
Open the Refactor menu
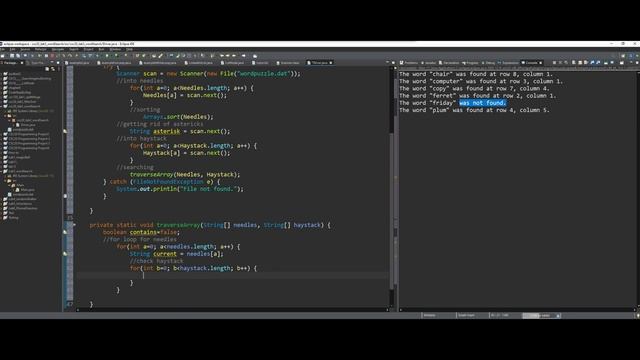40,49
